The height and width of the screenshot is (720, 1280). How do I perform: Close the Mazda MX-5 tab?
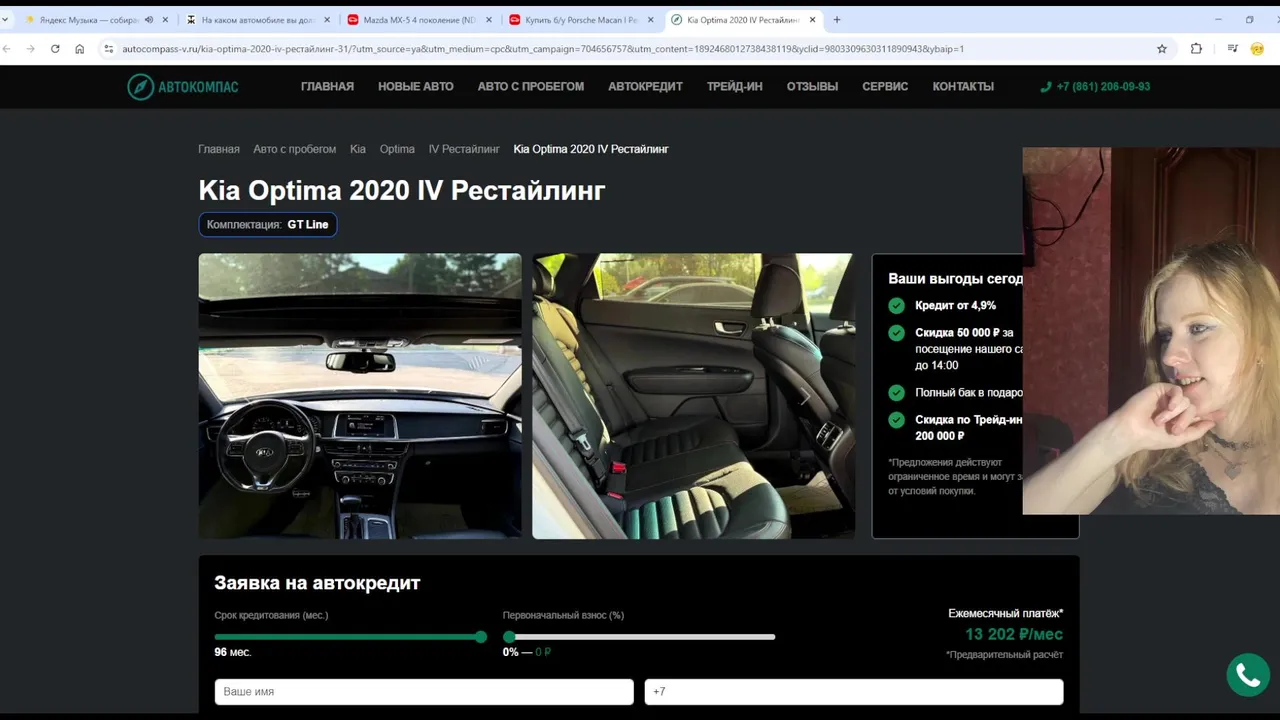489,20
